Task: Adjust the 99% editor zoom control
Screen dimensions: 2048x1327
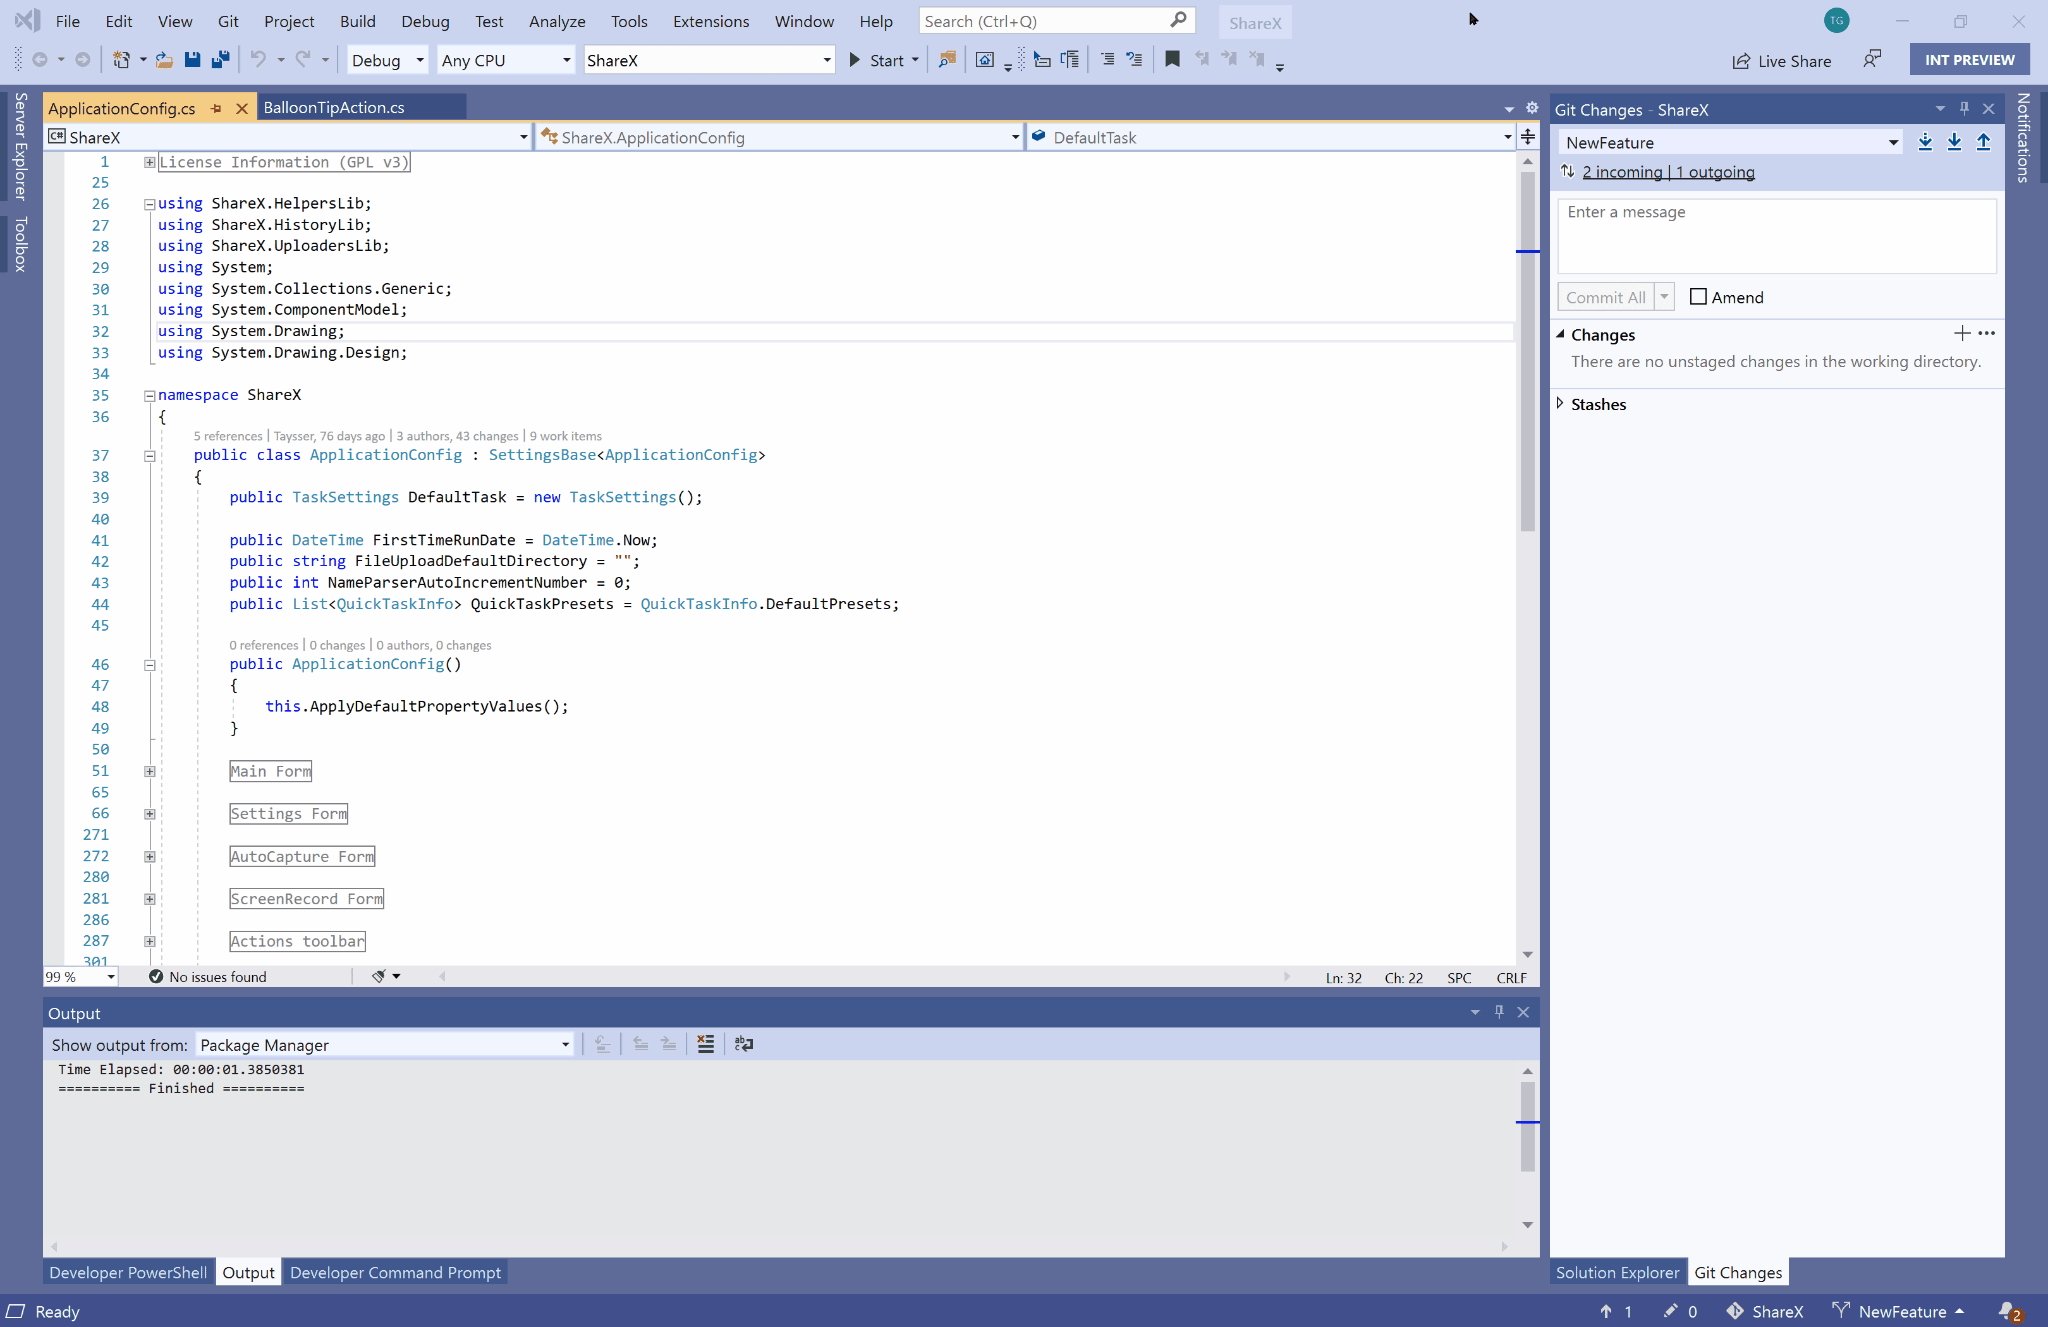Action: click(79, 977)
